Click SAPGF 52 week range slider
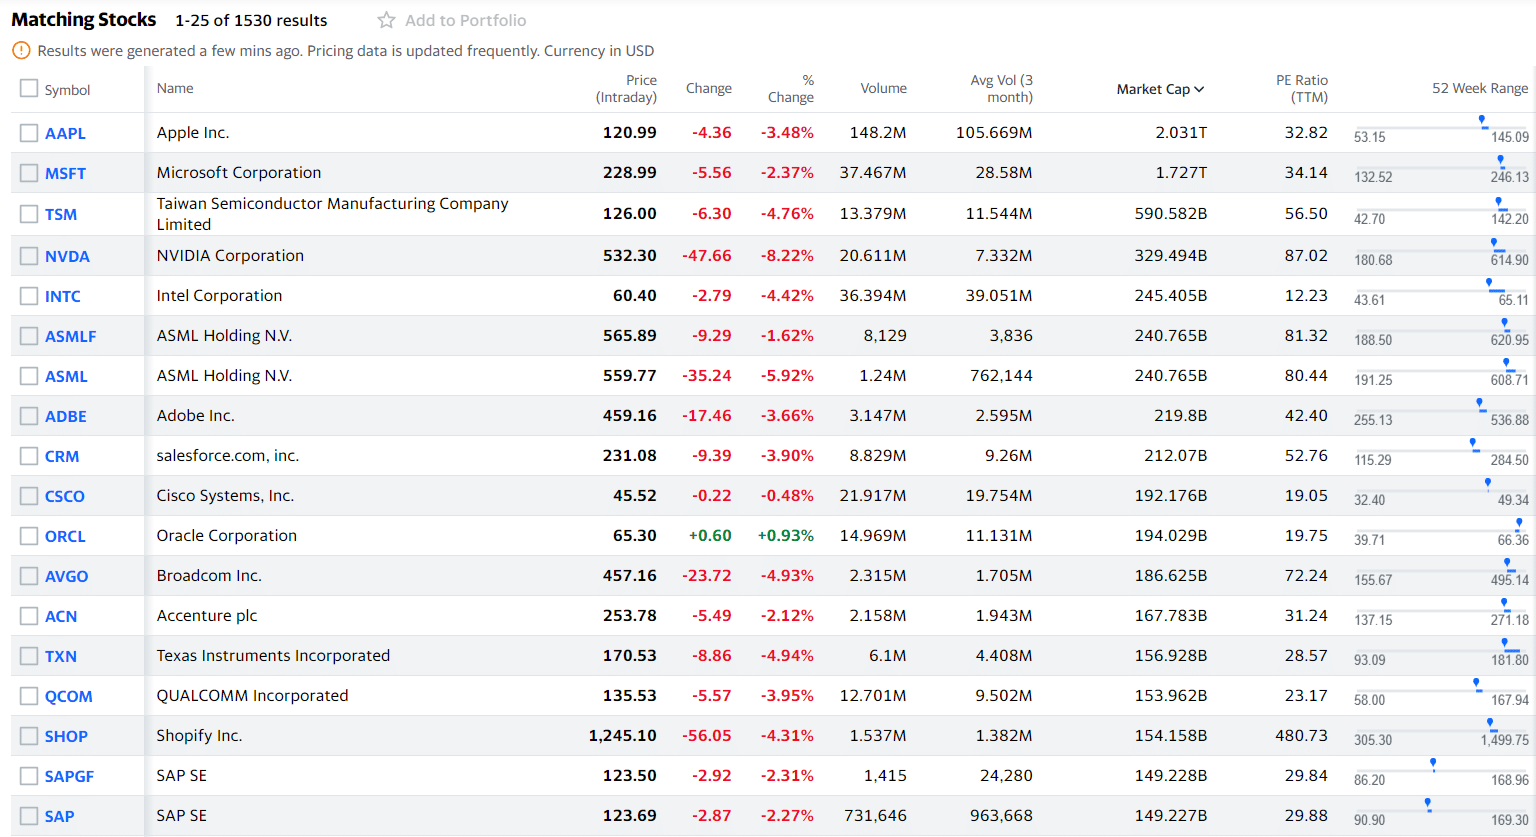 1441,770
